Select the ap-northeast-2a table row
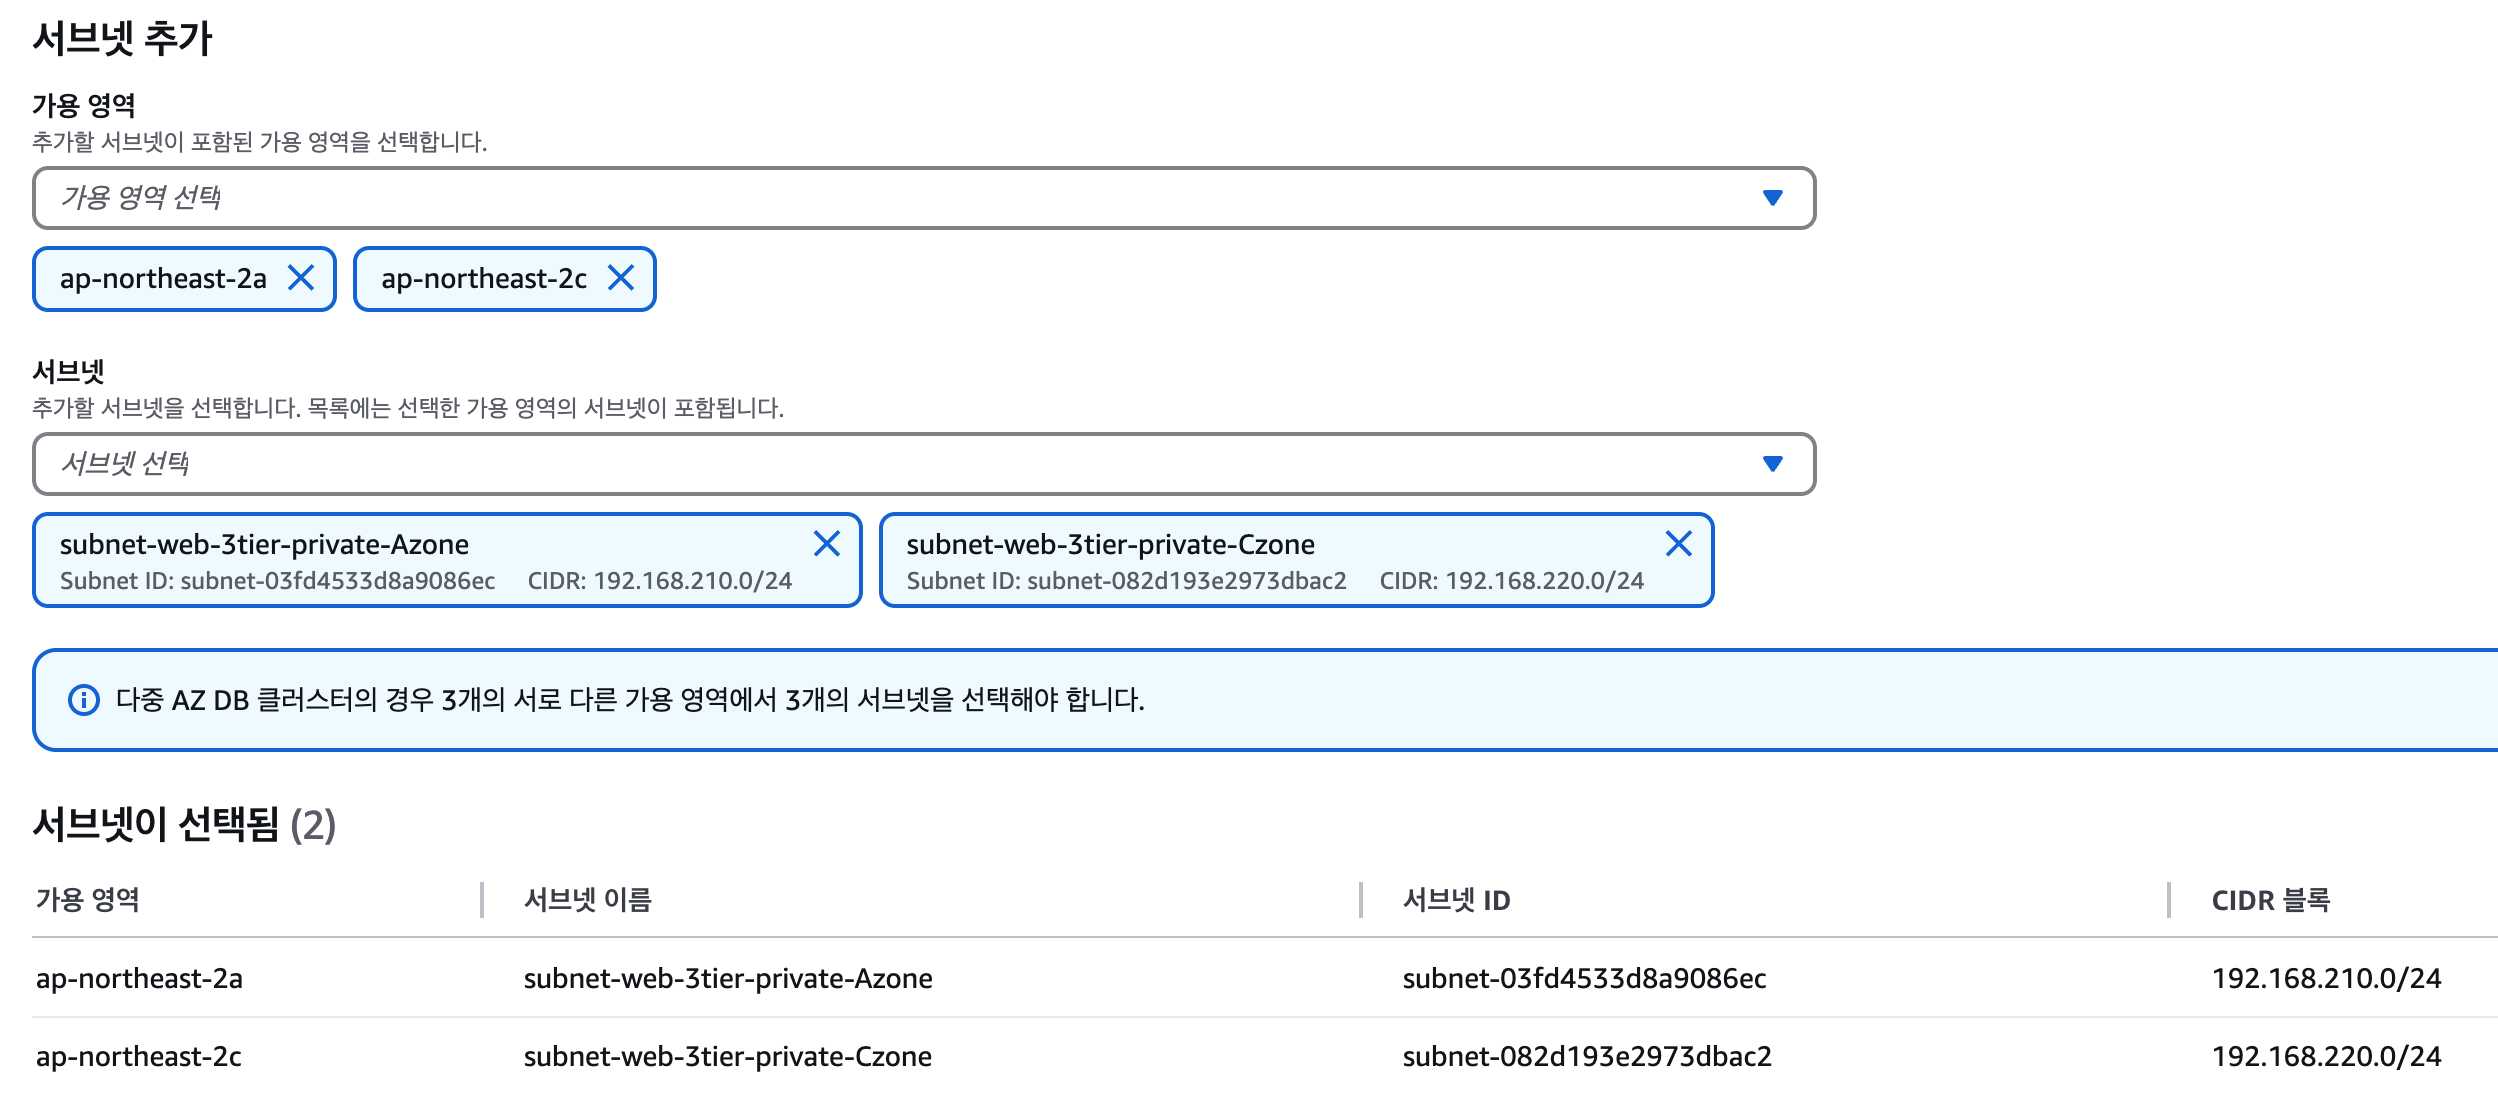 pos(140,978)
